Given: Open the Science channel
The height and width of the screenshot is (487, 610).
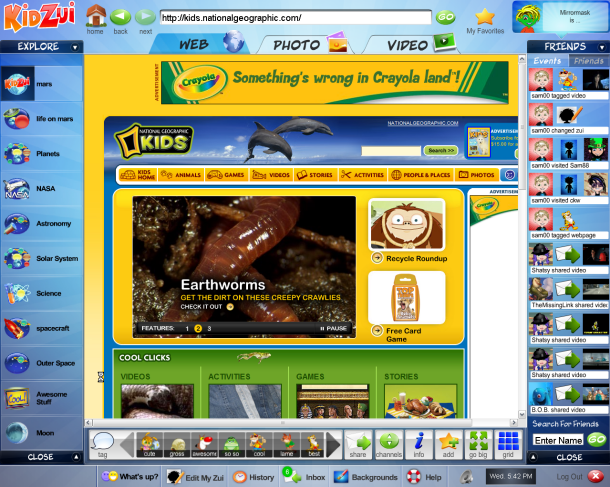Looking at the screenshot, I should 42,293.
